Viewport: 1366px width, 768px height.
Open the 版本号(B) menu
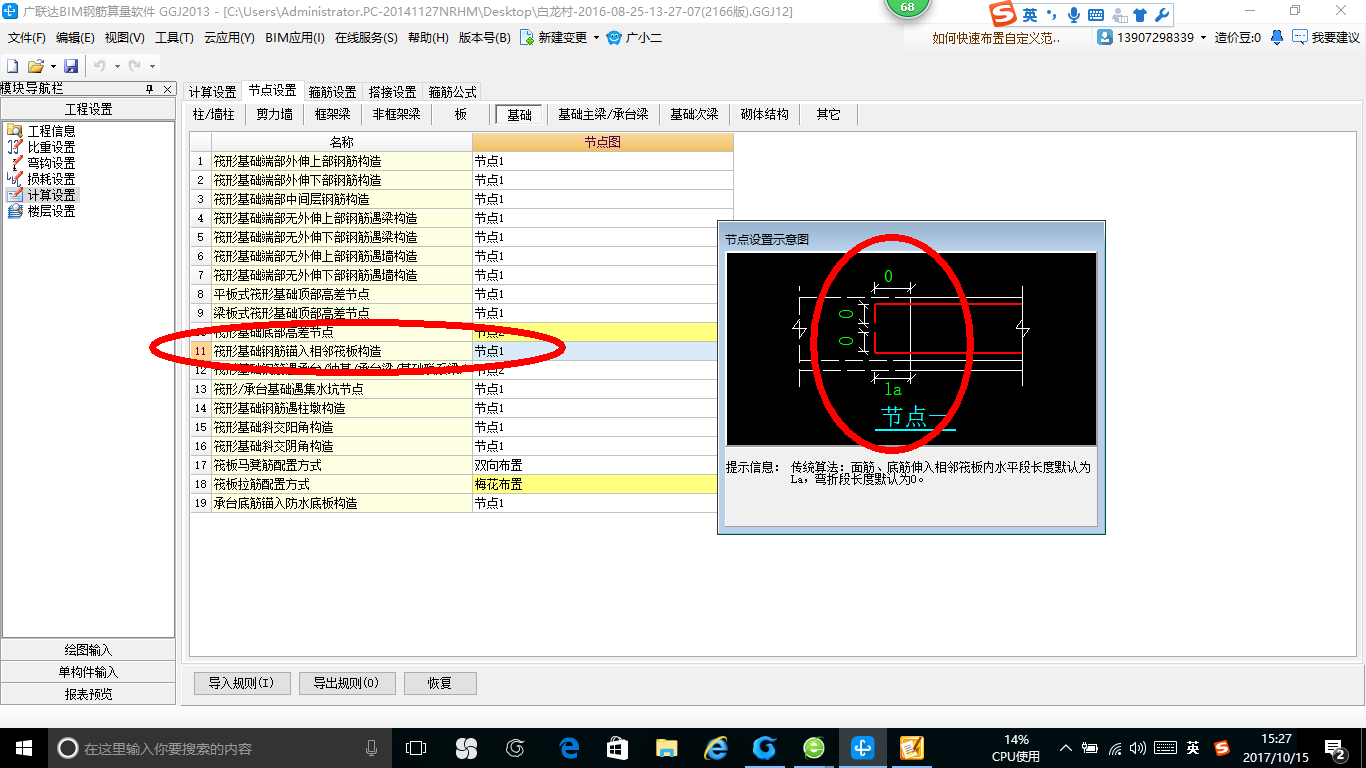[484, 38]
